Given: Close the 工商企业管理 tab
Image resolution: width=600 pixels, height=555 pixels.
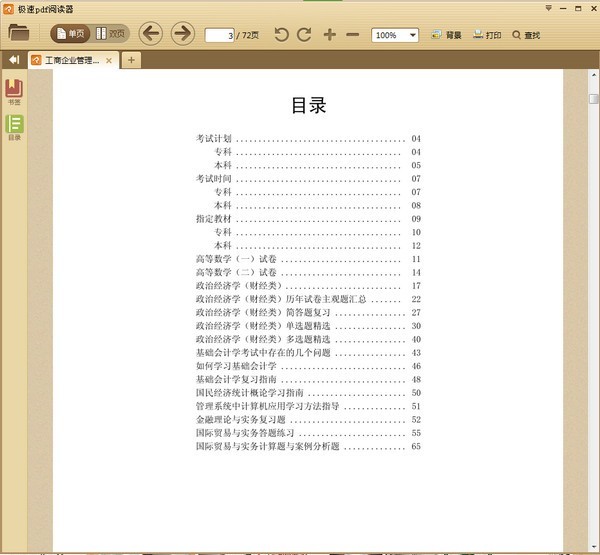Looking at the screenshot, I should point(109,60).
